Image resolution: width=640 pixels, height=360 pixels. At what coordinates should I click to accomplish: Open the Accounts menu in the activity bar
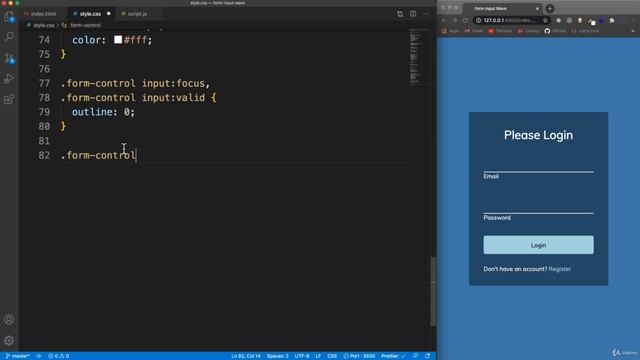pos(9,320)
